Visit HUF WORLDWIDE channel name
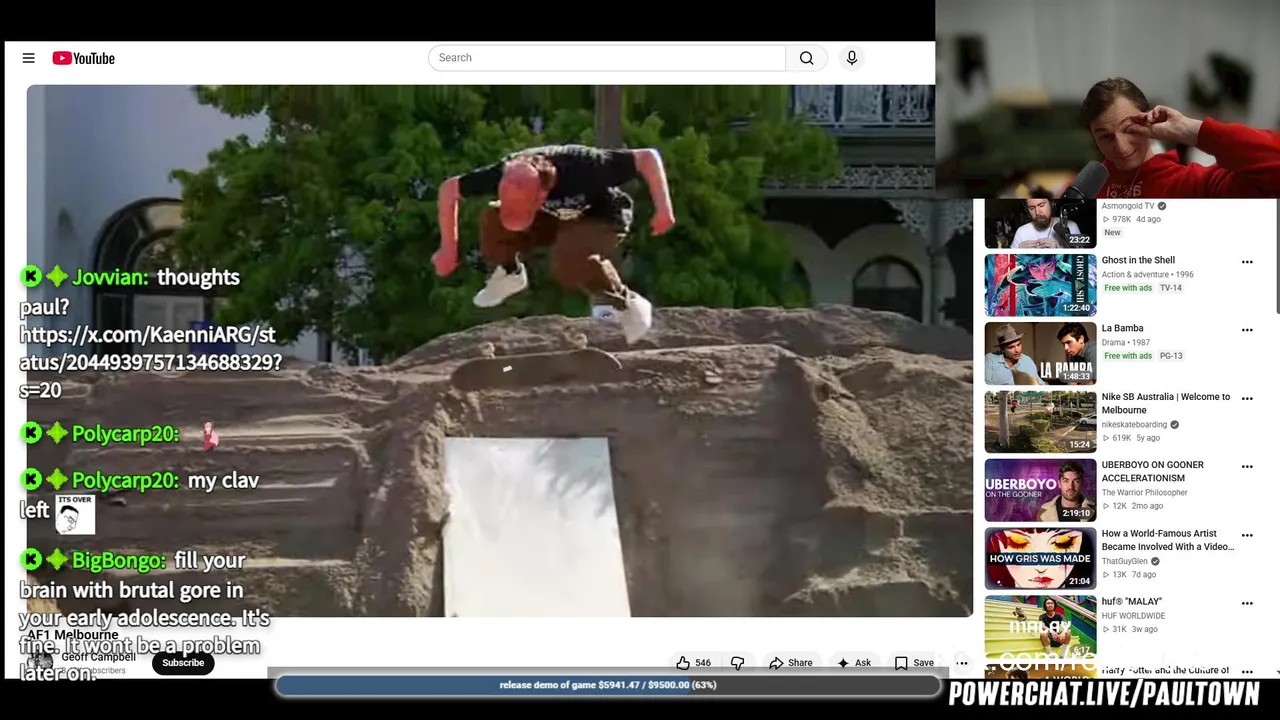 coord(1133,616)
